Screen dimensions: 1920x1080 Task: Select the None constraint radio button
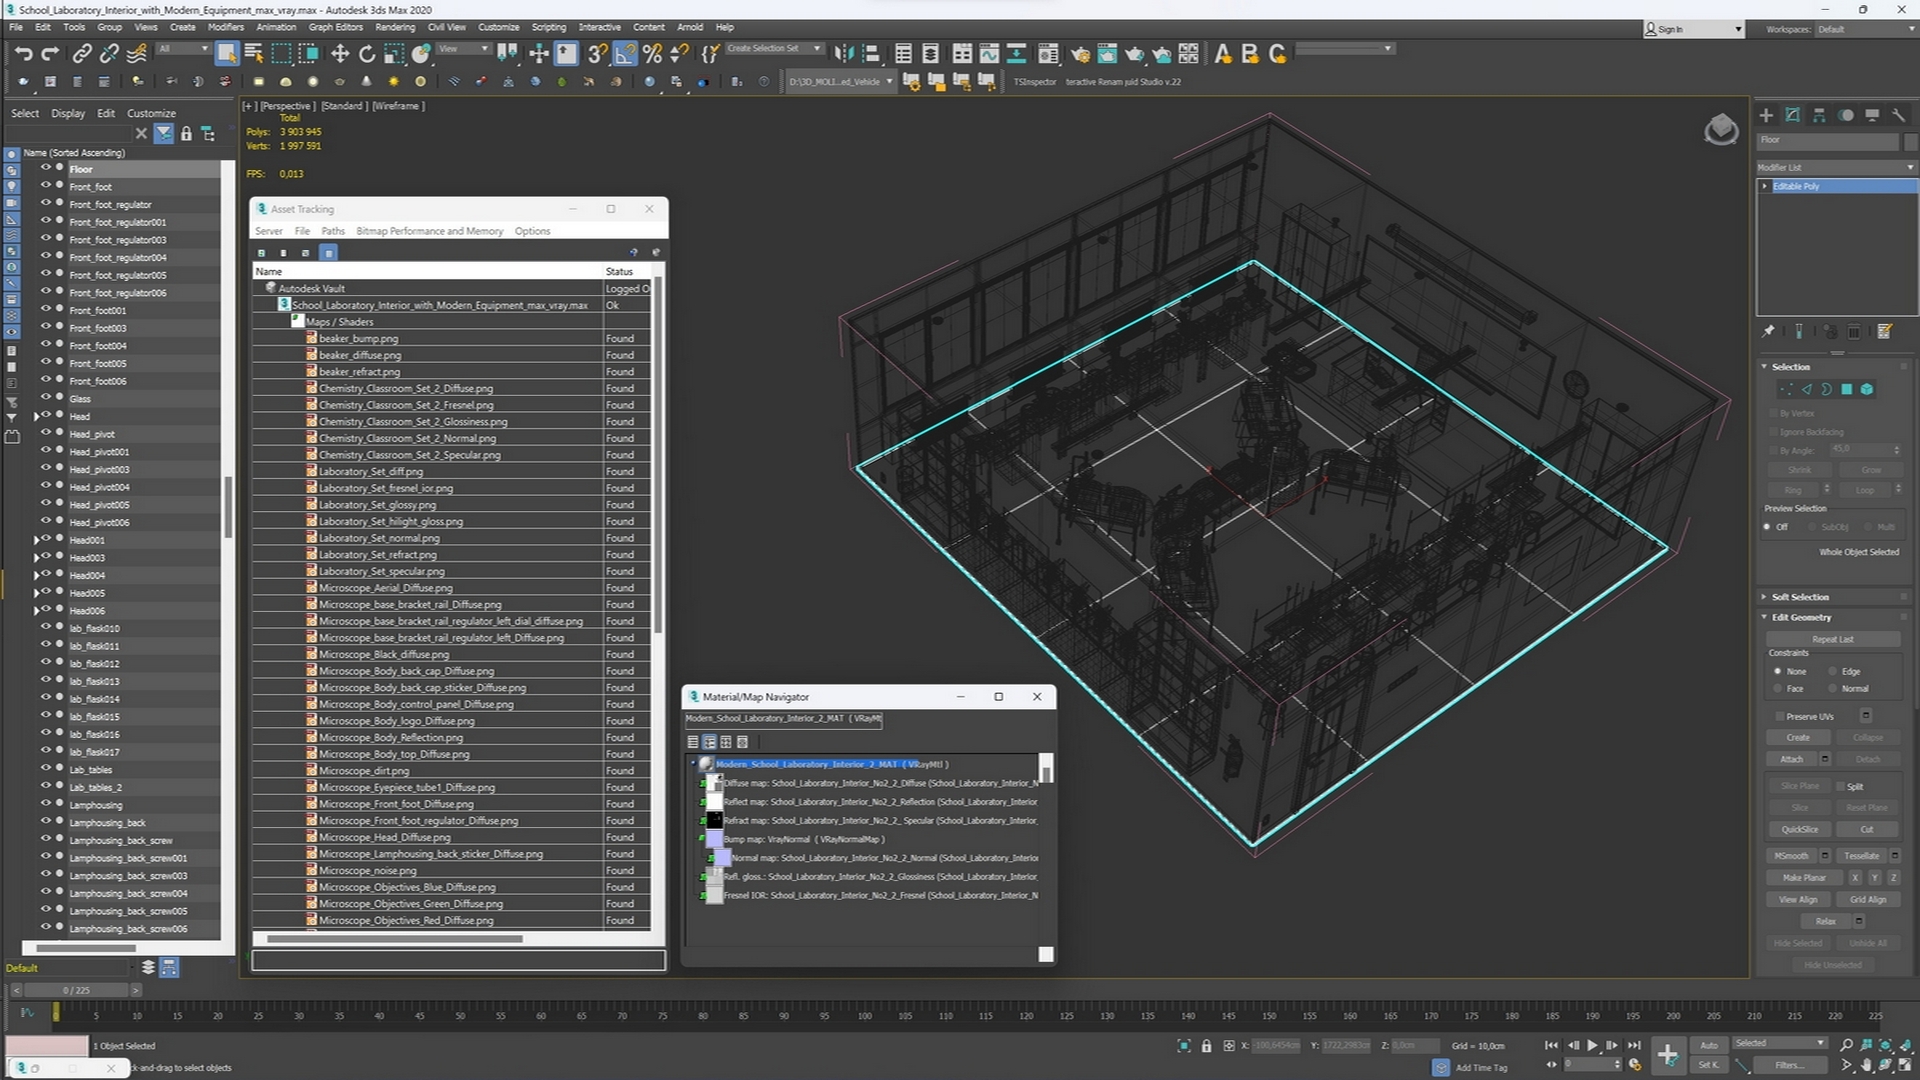1777,672
